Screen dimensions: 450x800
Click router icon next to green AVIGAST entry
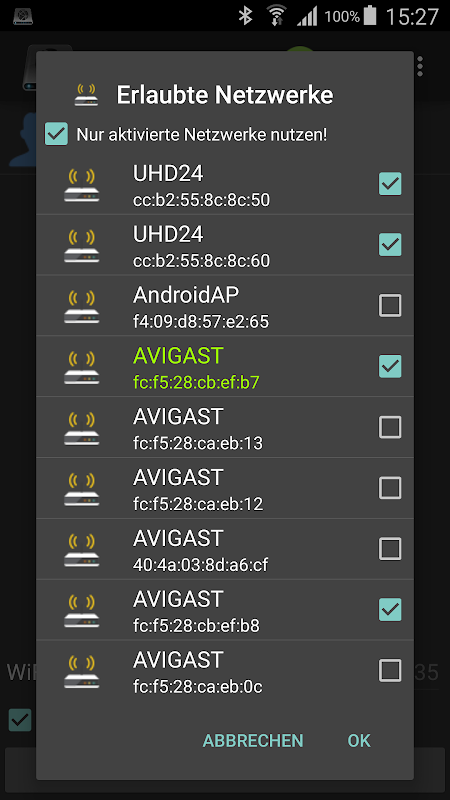pyautogui.click(x=82, y=367)
